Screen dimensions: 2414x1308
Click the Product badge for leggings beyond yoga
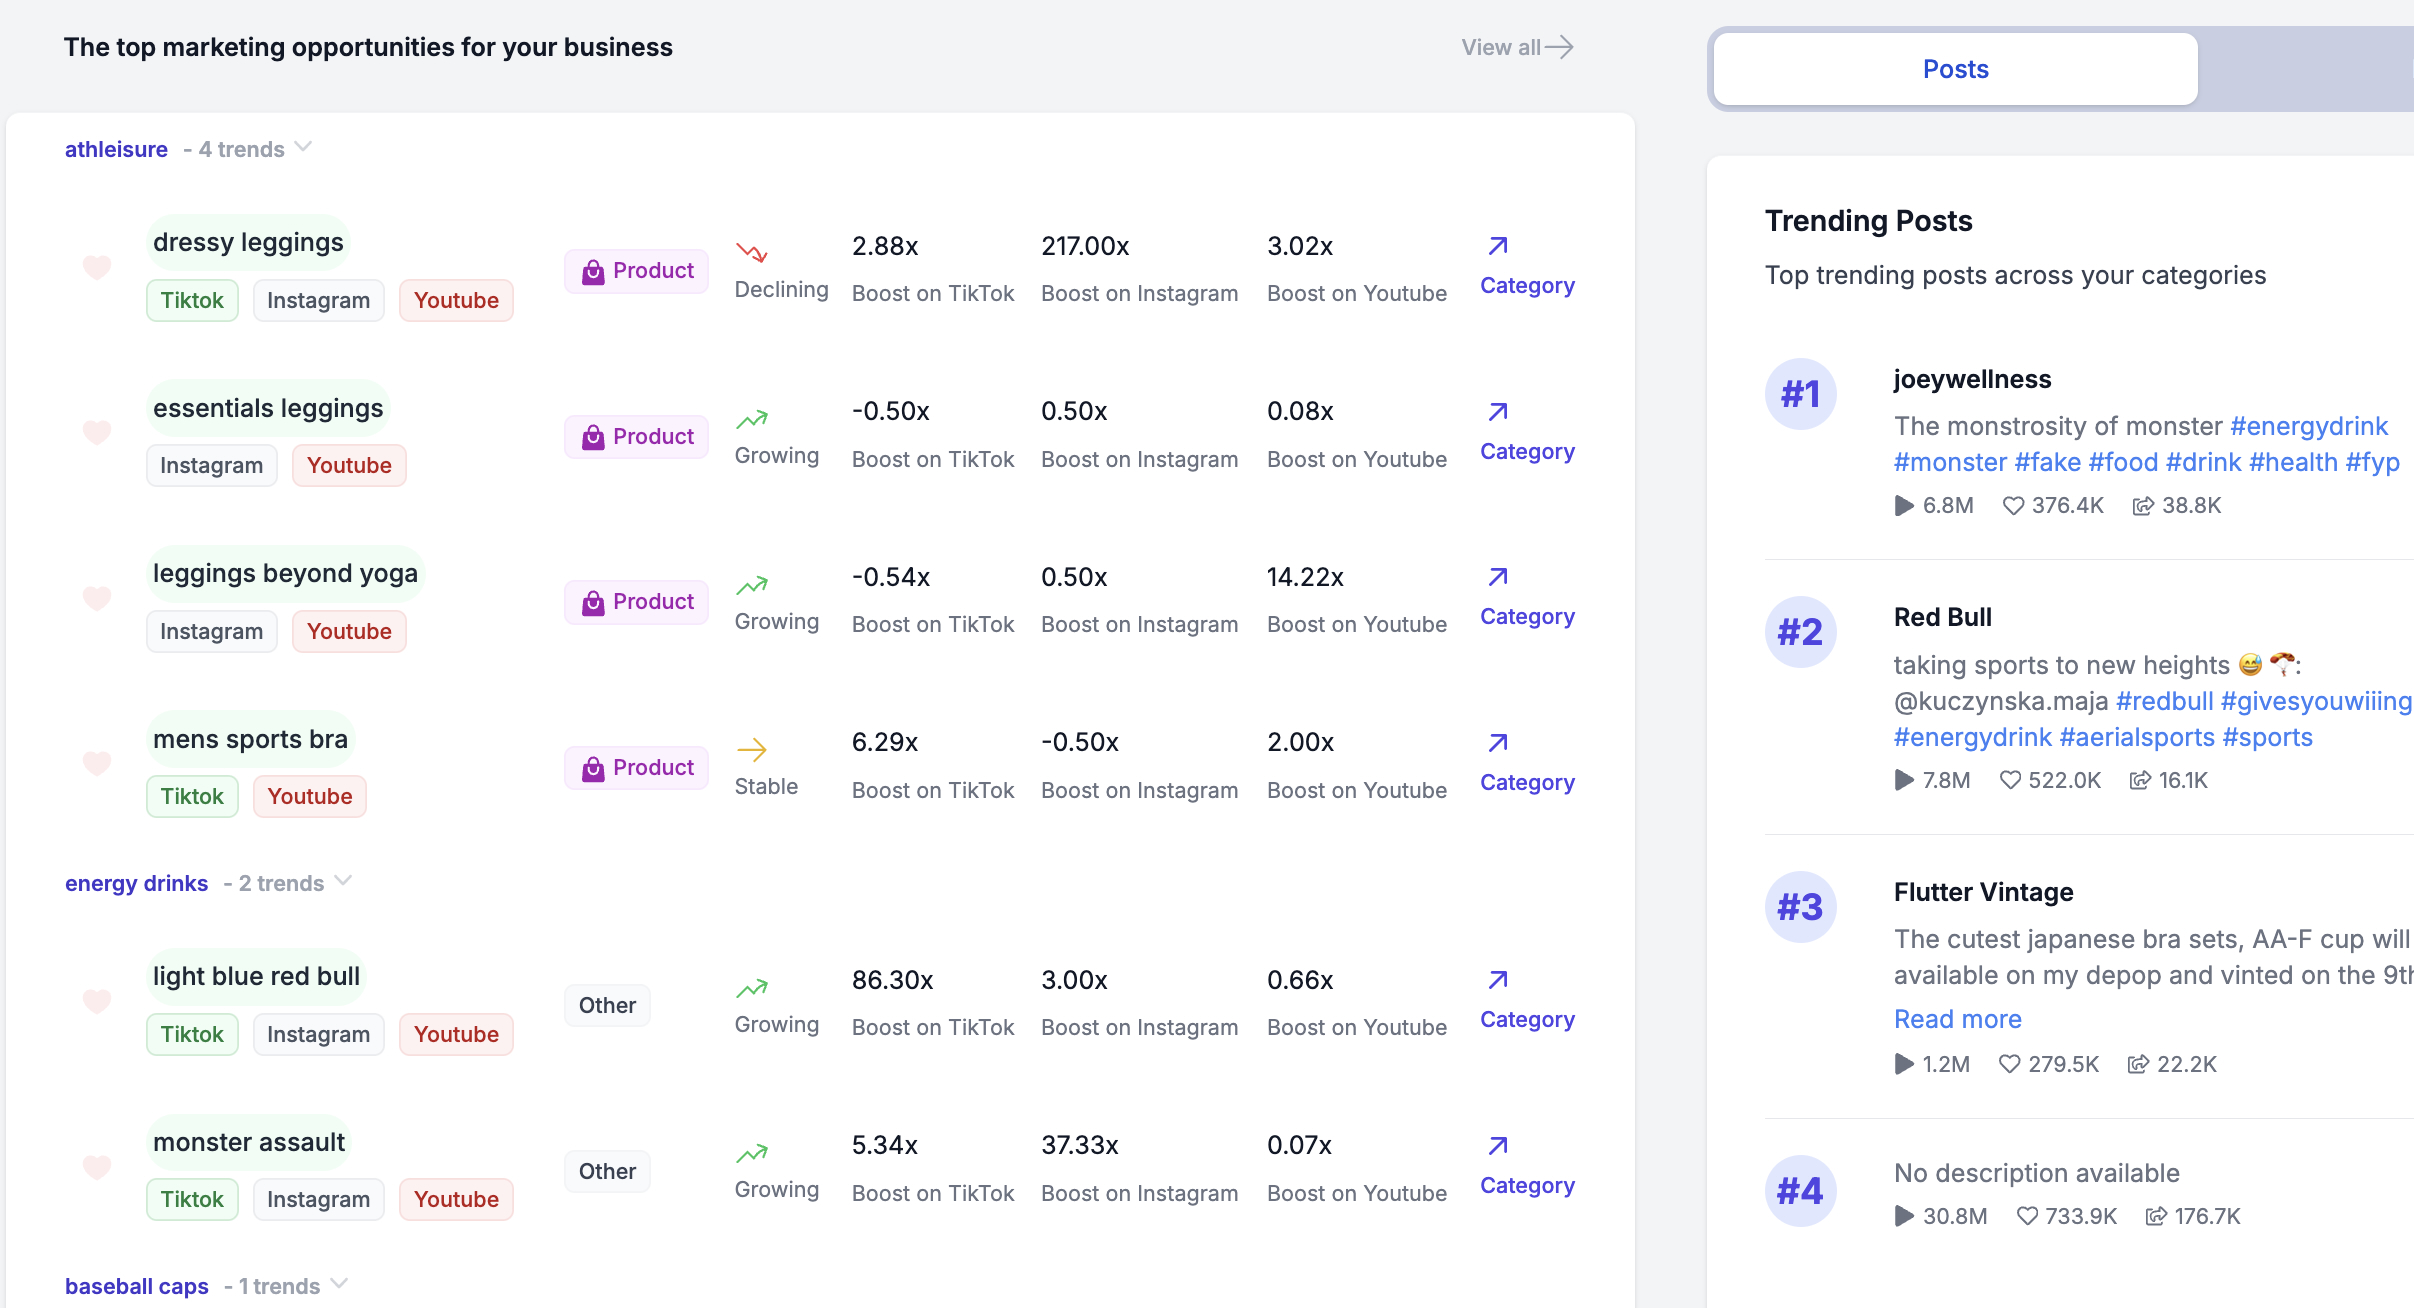pos(637,602)
